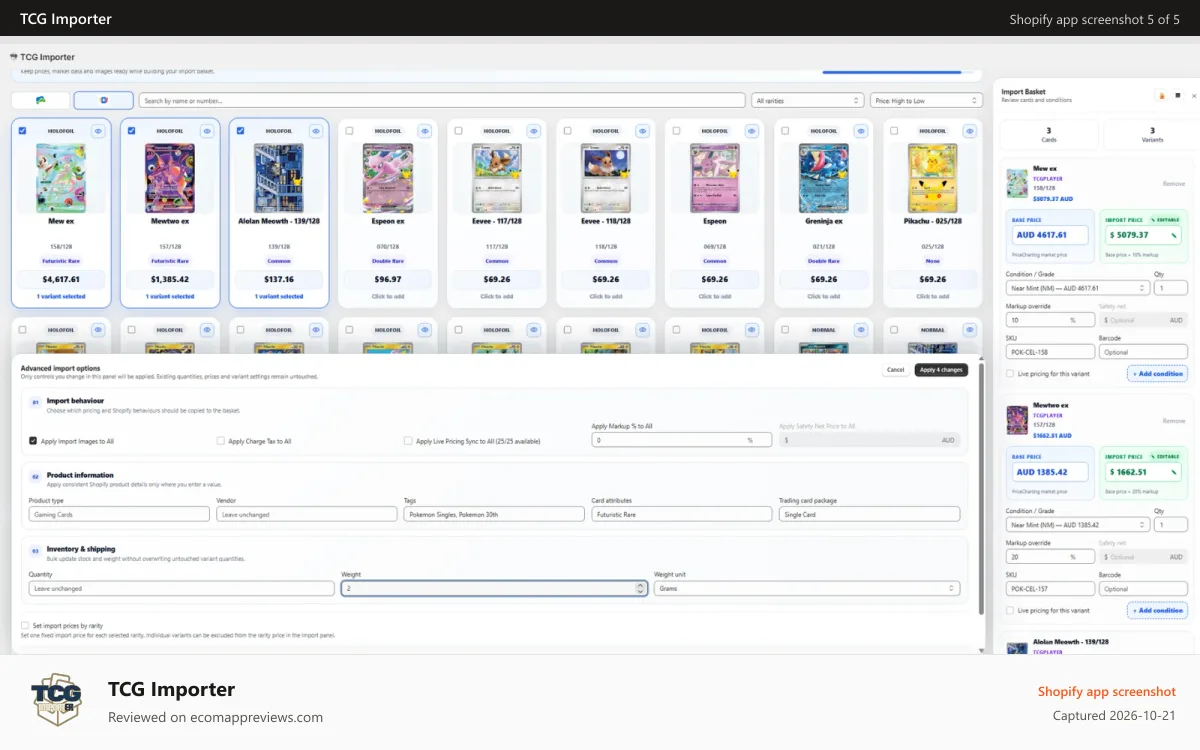Open Mew ex Condition / Grade dropdown
The image size is (1200, 750).
(x=1078, y=288)
